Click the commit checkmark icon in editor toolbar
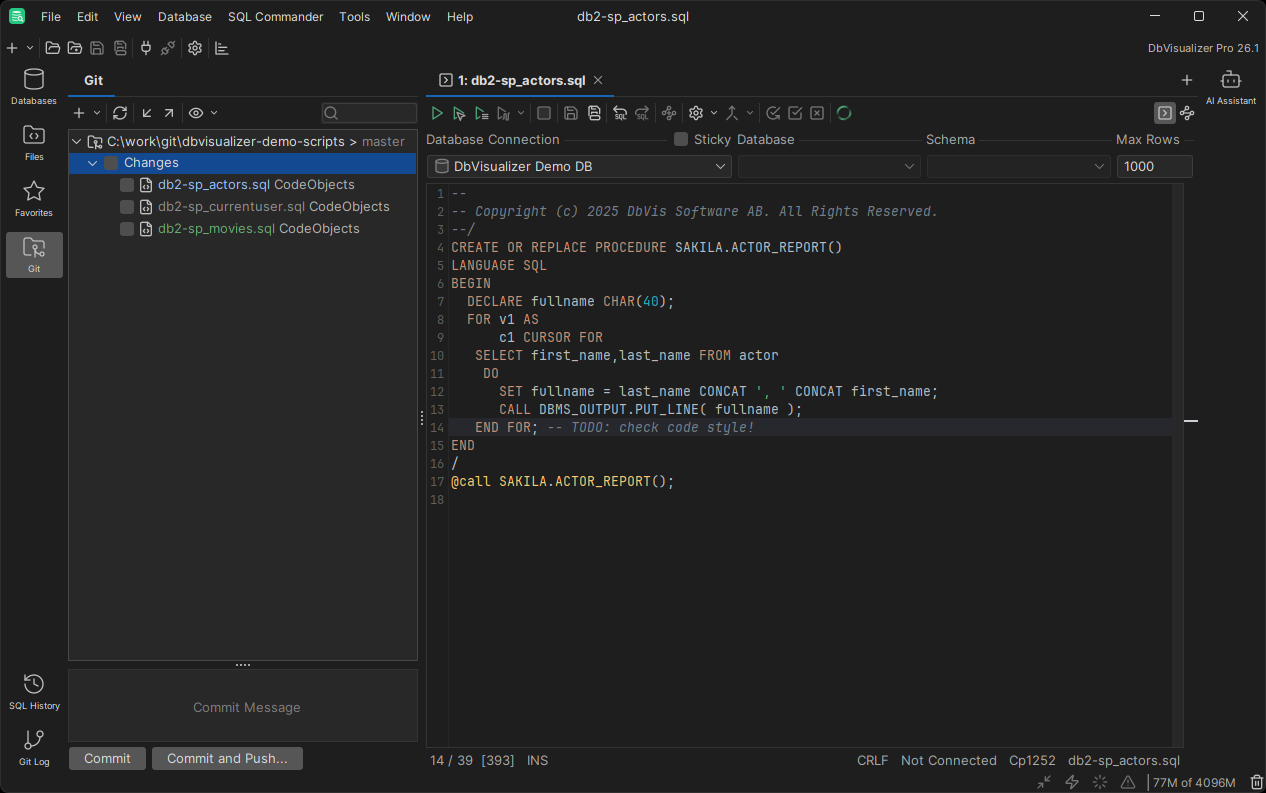This screenshot has height=793, width=1266. [x=795, y=113]
